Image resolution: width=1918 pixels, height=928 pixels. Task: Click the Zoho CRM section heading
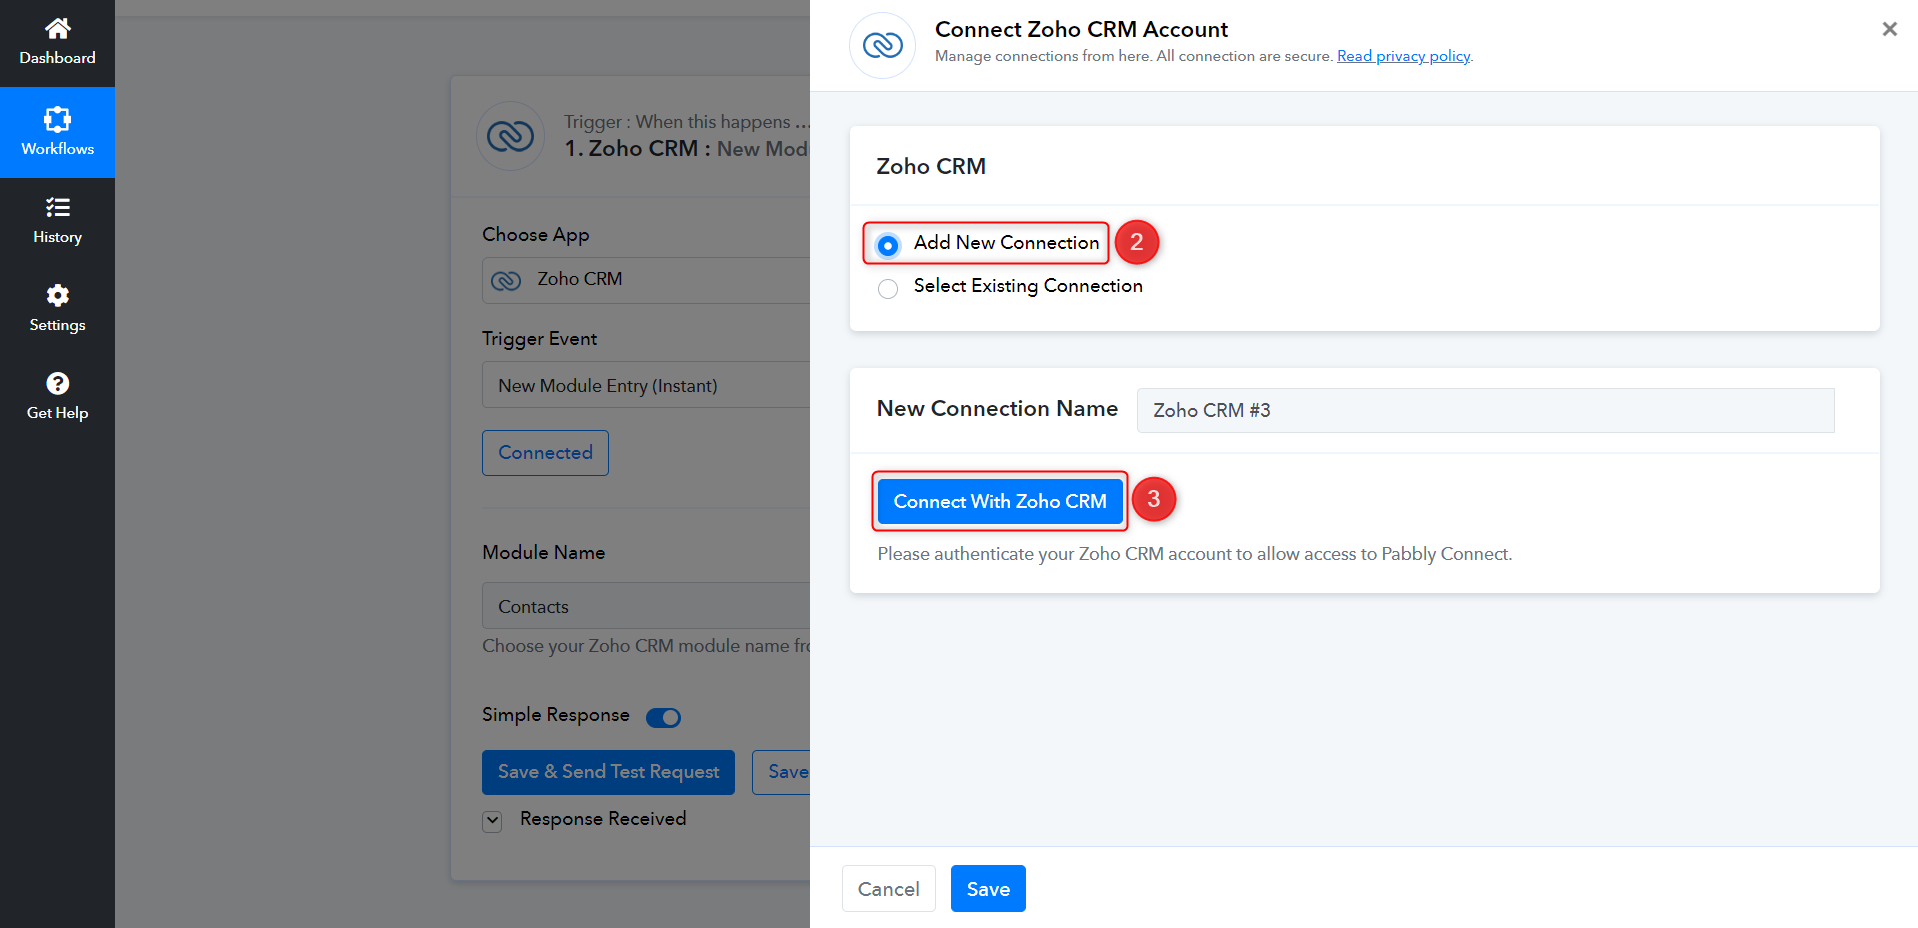pos(931,166)
